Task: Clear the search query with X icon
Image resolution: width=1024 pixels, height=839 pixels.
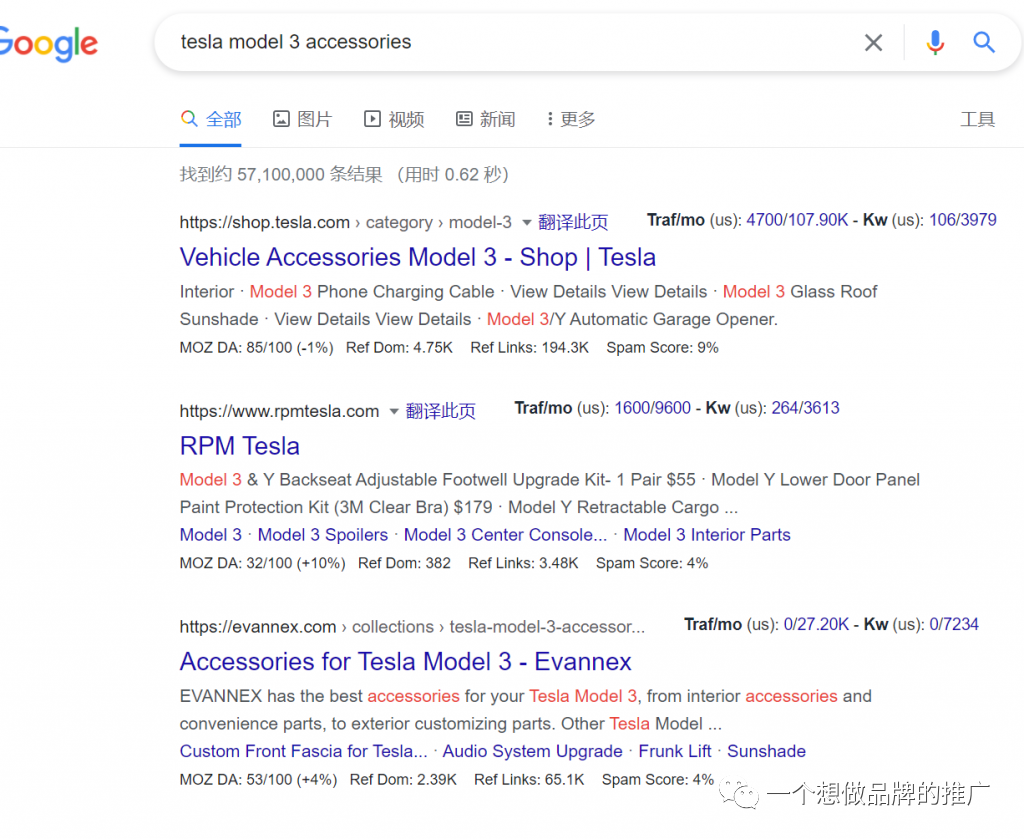Action: coord(873,42)
